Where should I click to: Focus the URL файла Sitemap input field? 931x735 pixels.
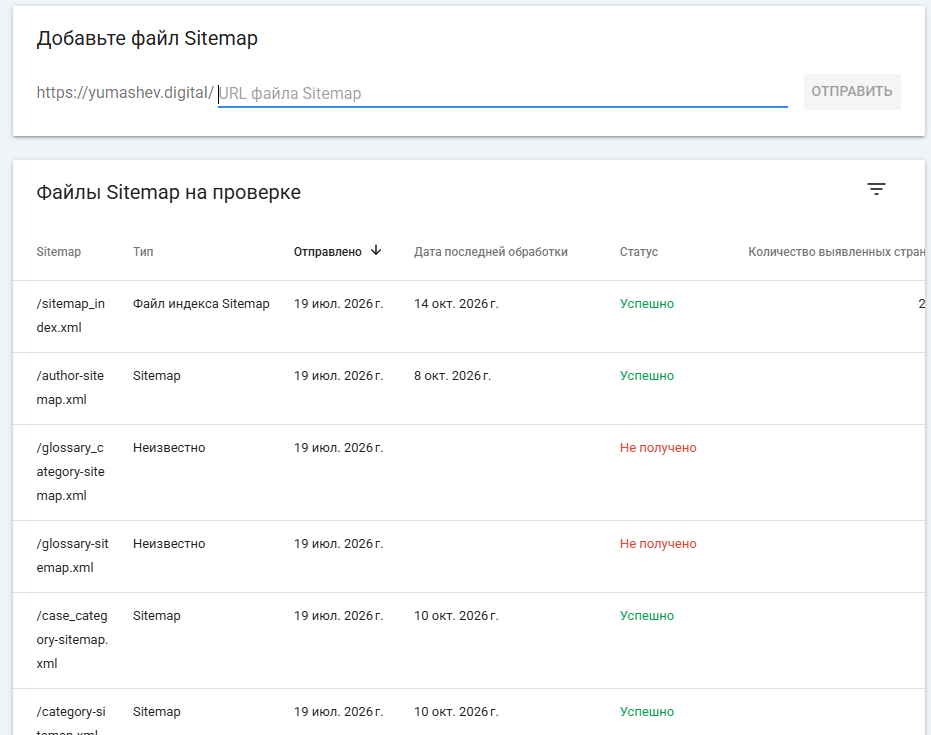(502, 93)
